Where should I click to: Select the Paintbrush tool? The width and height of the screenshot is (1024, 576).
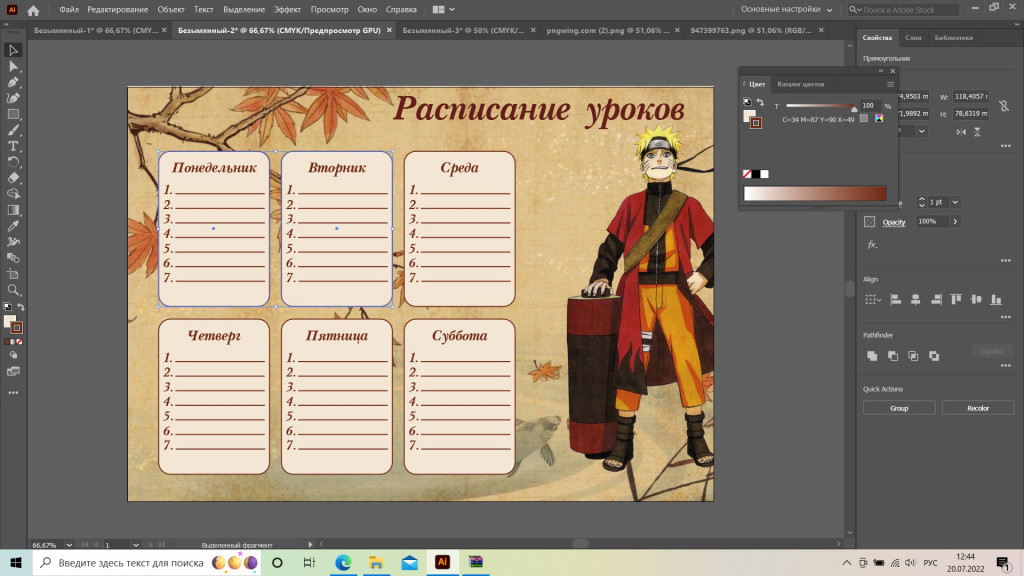pos(13,130)
